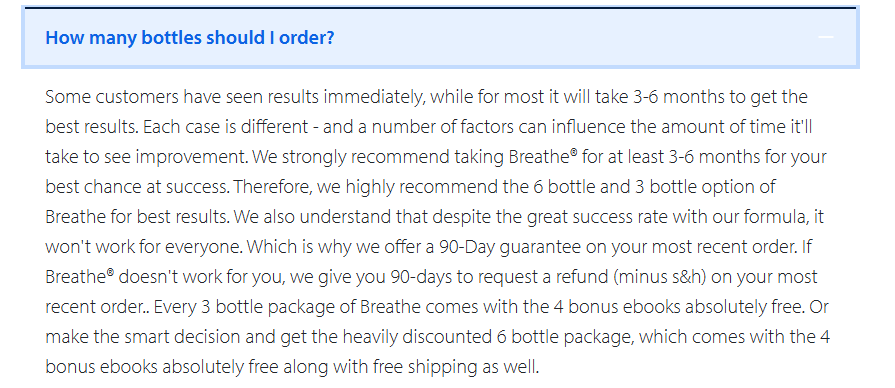Click the phrase "Each case is different"
The height and width of the screenshot is (388, 895).
tap(227, 127)
